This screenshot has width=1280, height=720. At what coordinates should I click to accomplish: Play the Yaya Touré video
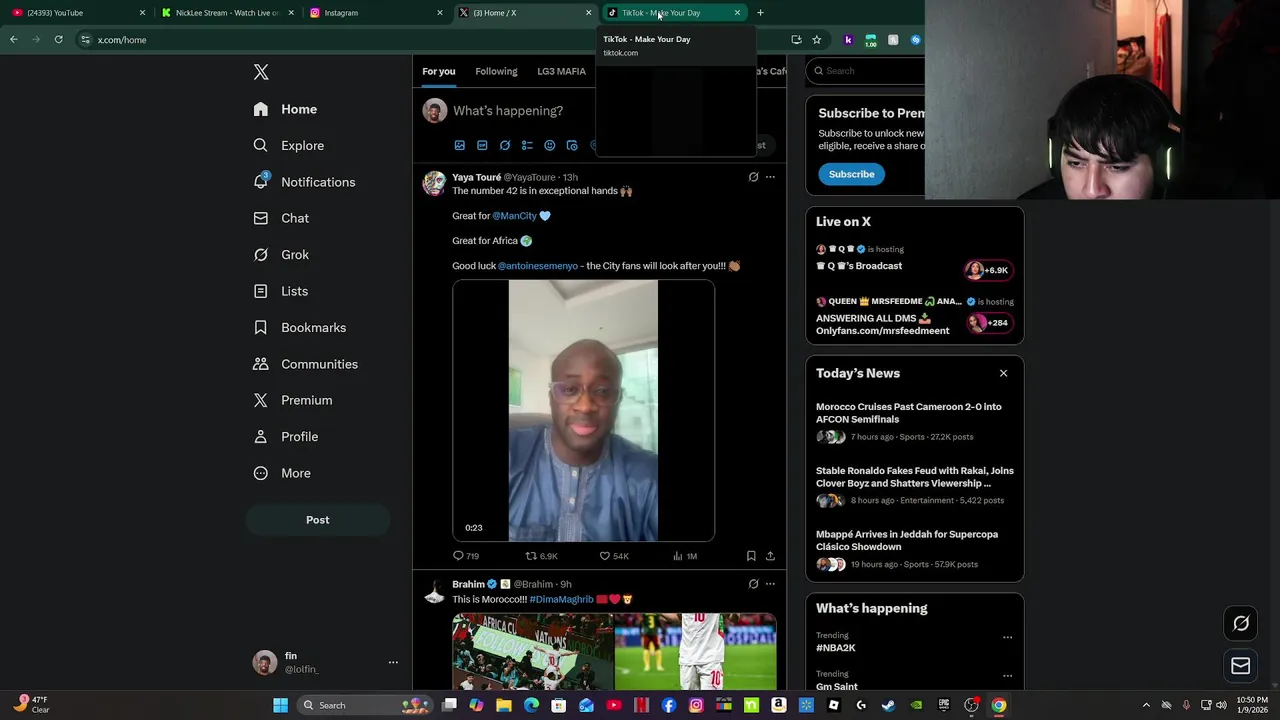coord(583,411)
